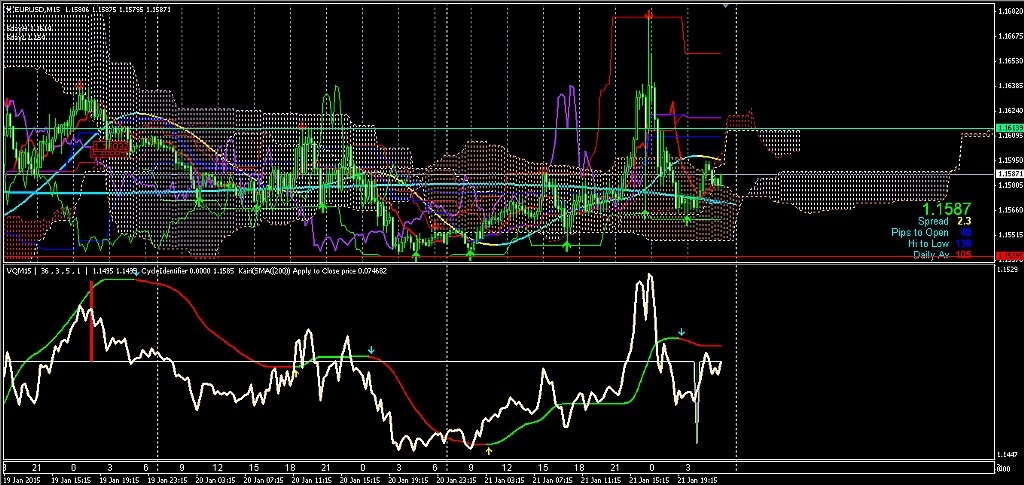Click the small icon before EURUSD,M15 title
Viewport: 1024px width, 485px height.
click(x=7, y=8)
